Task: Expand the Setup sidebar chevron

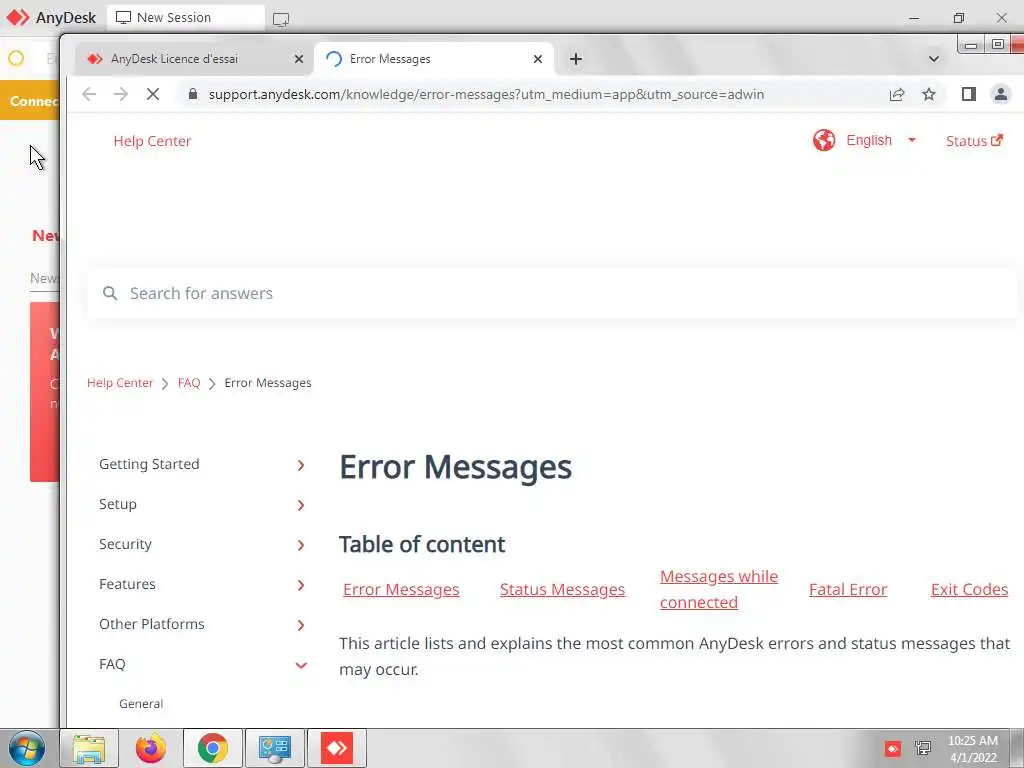Action: (300, 505)
